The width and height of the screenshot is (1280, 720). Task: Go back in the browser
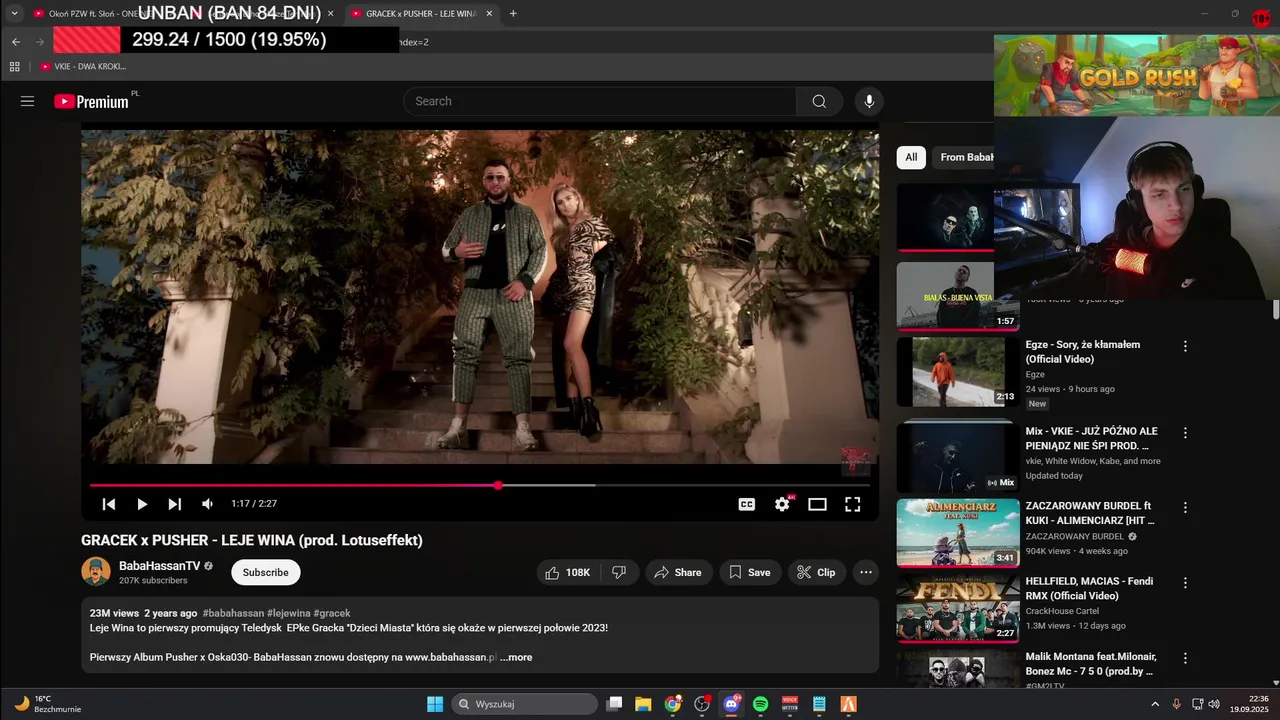(x=16, y=42)
